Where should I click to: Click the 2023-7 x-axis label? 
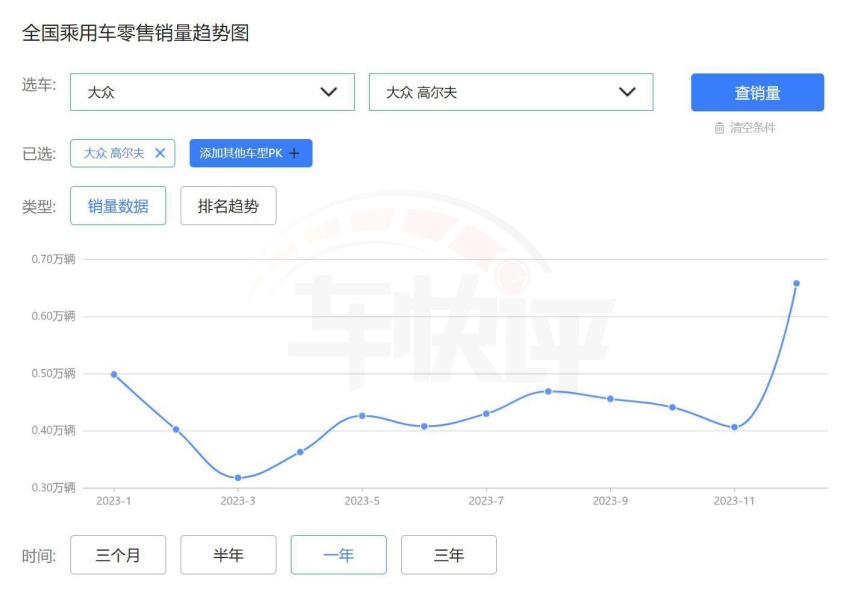pos(486,501)
